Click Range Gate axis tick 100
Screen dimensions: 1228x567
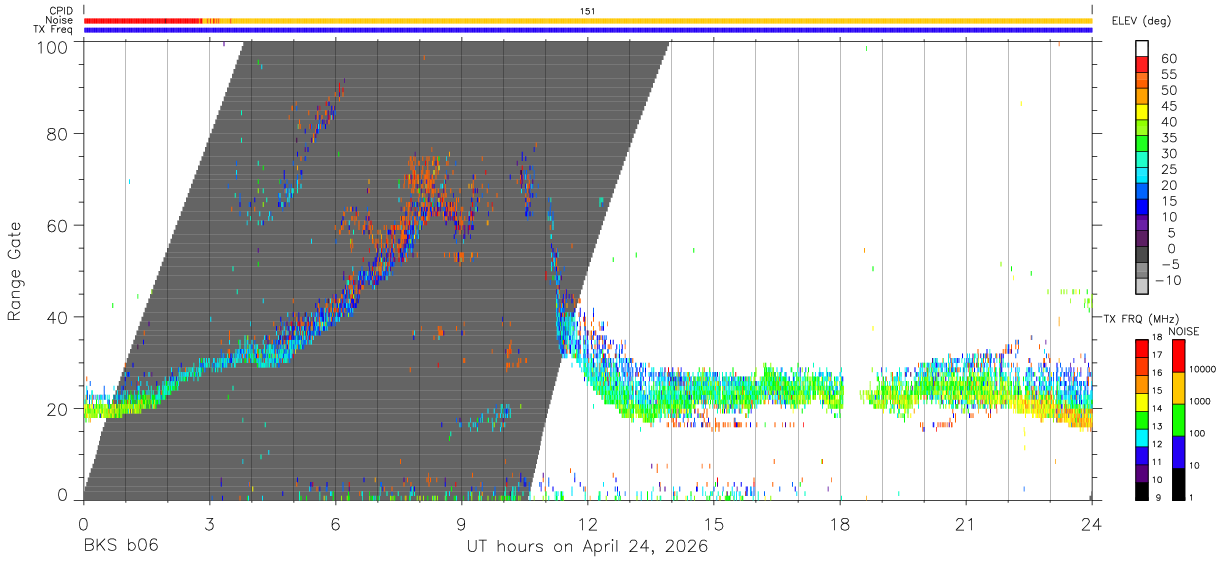click(54, 47)
